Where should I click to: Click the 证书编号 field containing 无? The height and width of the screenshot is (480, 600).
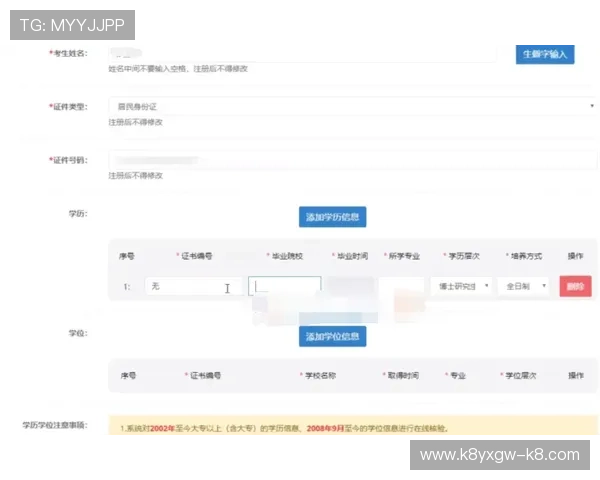tap(194, 286)
